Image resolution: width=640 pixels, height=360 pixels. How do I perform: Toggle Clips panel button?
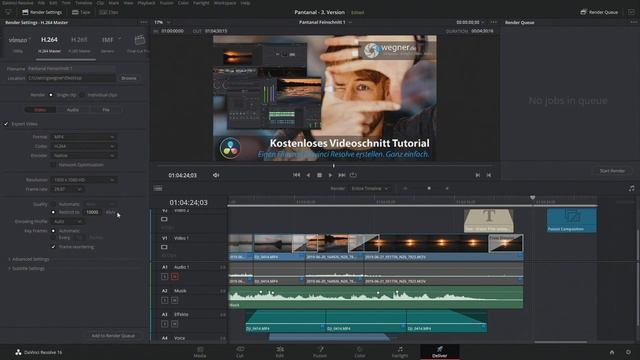click(x=109, y=12)
